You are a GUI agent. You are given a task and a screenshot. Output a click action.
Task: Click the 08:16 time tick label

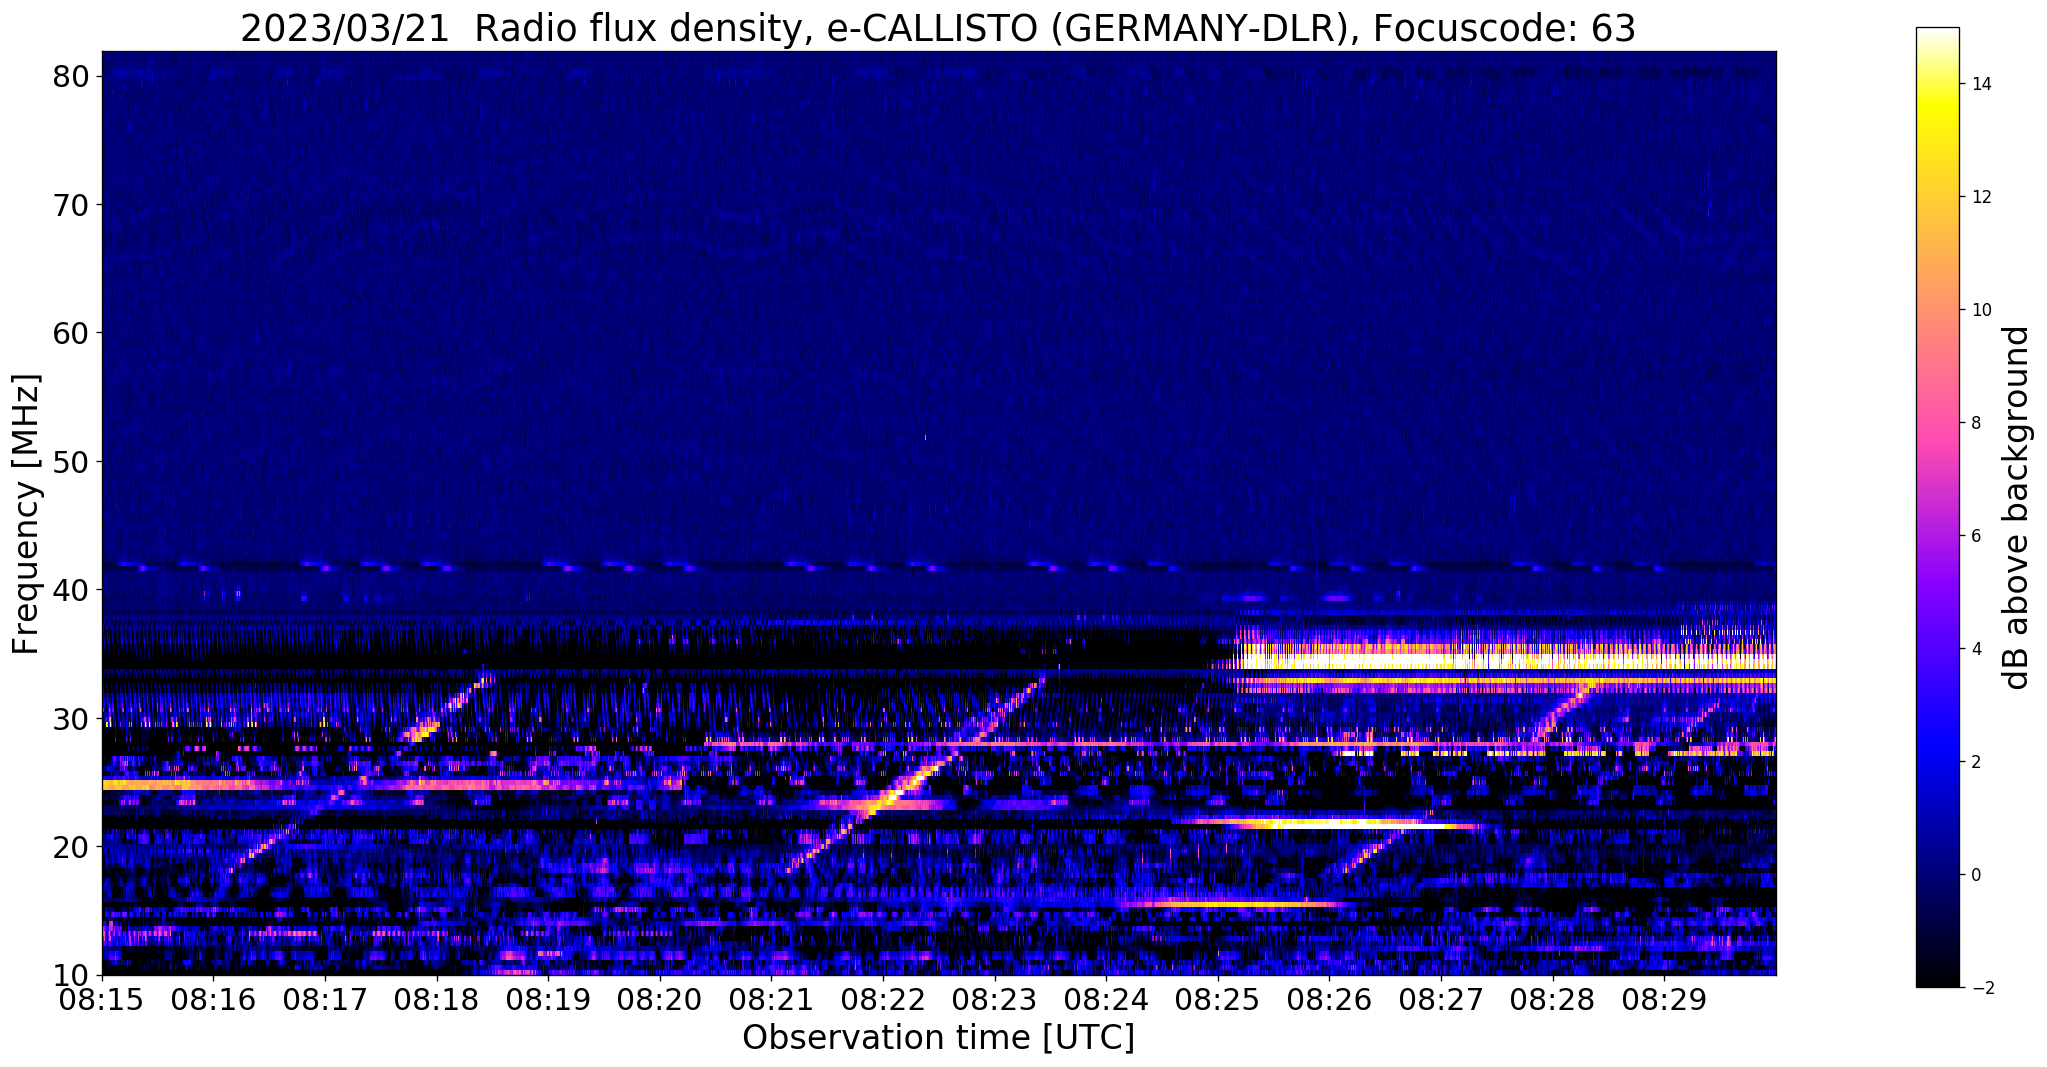pyautogui.click(x=213, y=1000)
